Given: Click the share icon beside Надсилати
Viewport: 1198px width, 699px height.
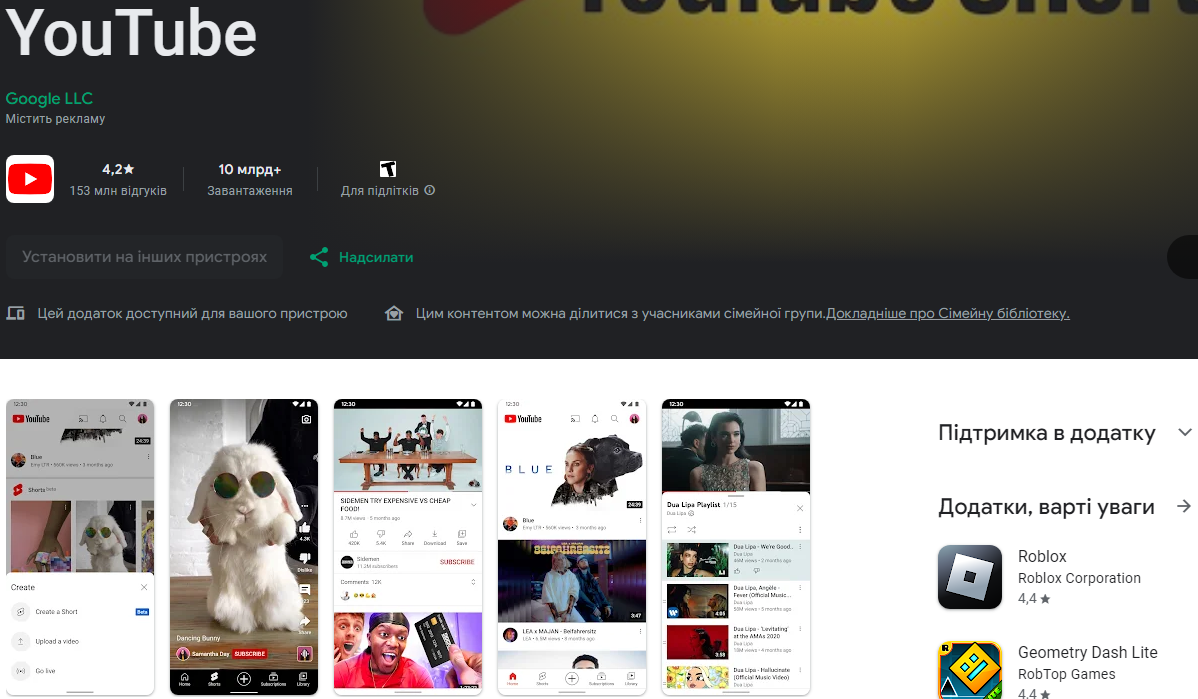Looking at the screenshot, I should pyautogui.click(x=319, y=257).
